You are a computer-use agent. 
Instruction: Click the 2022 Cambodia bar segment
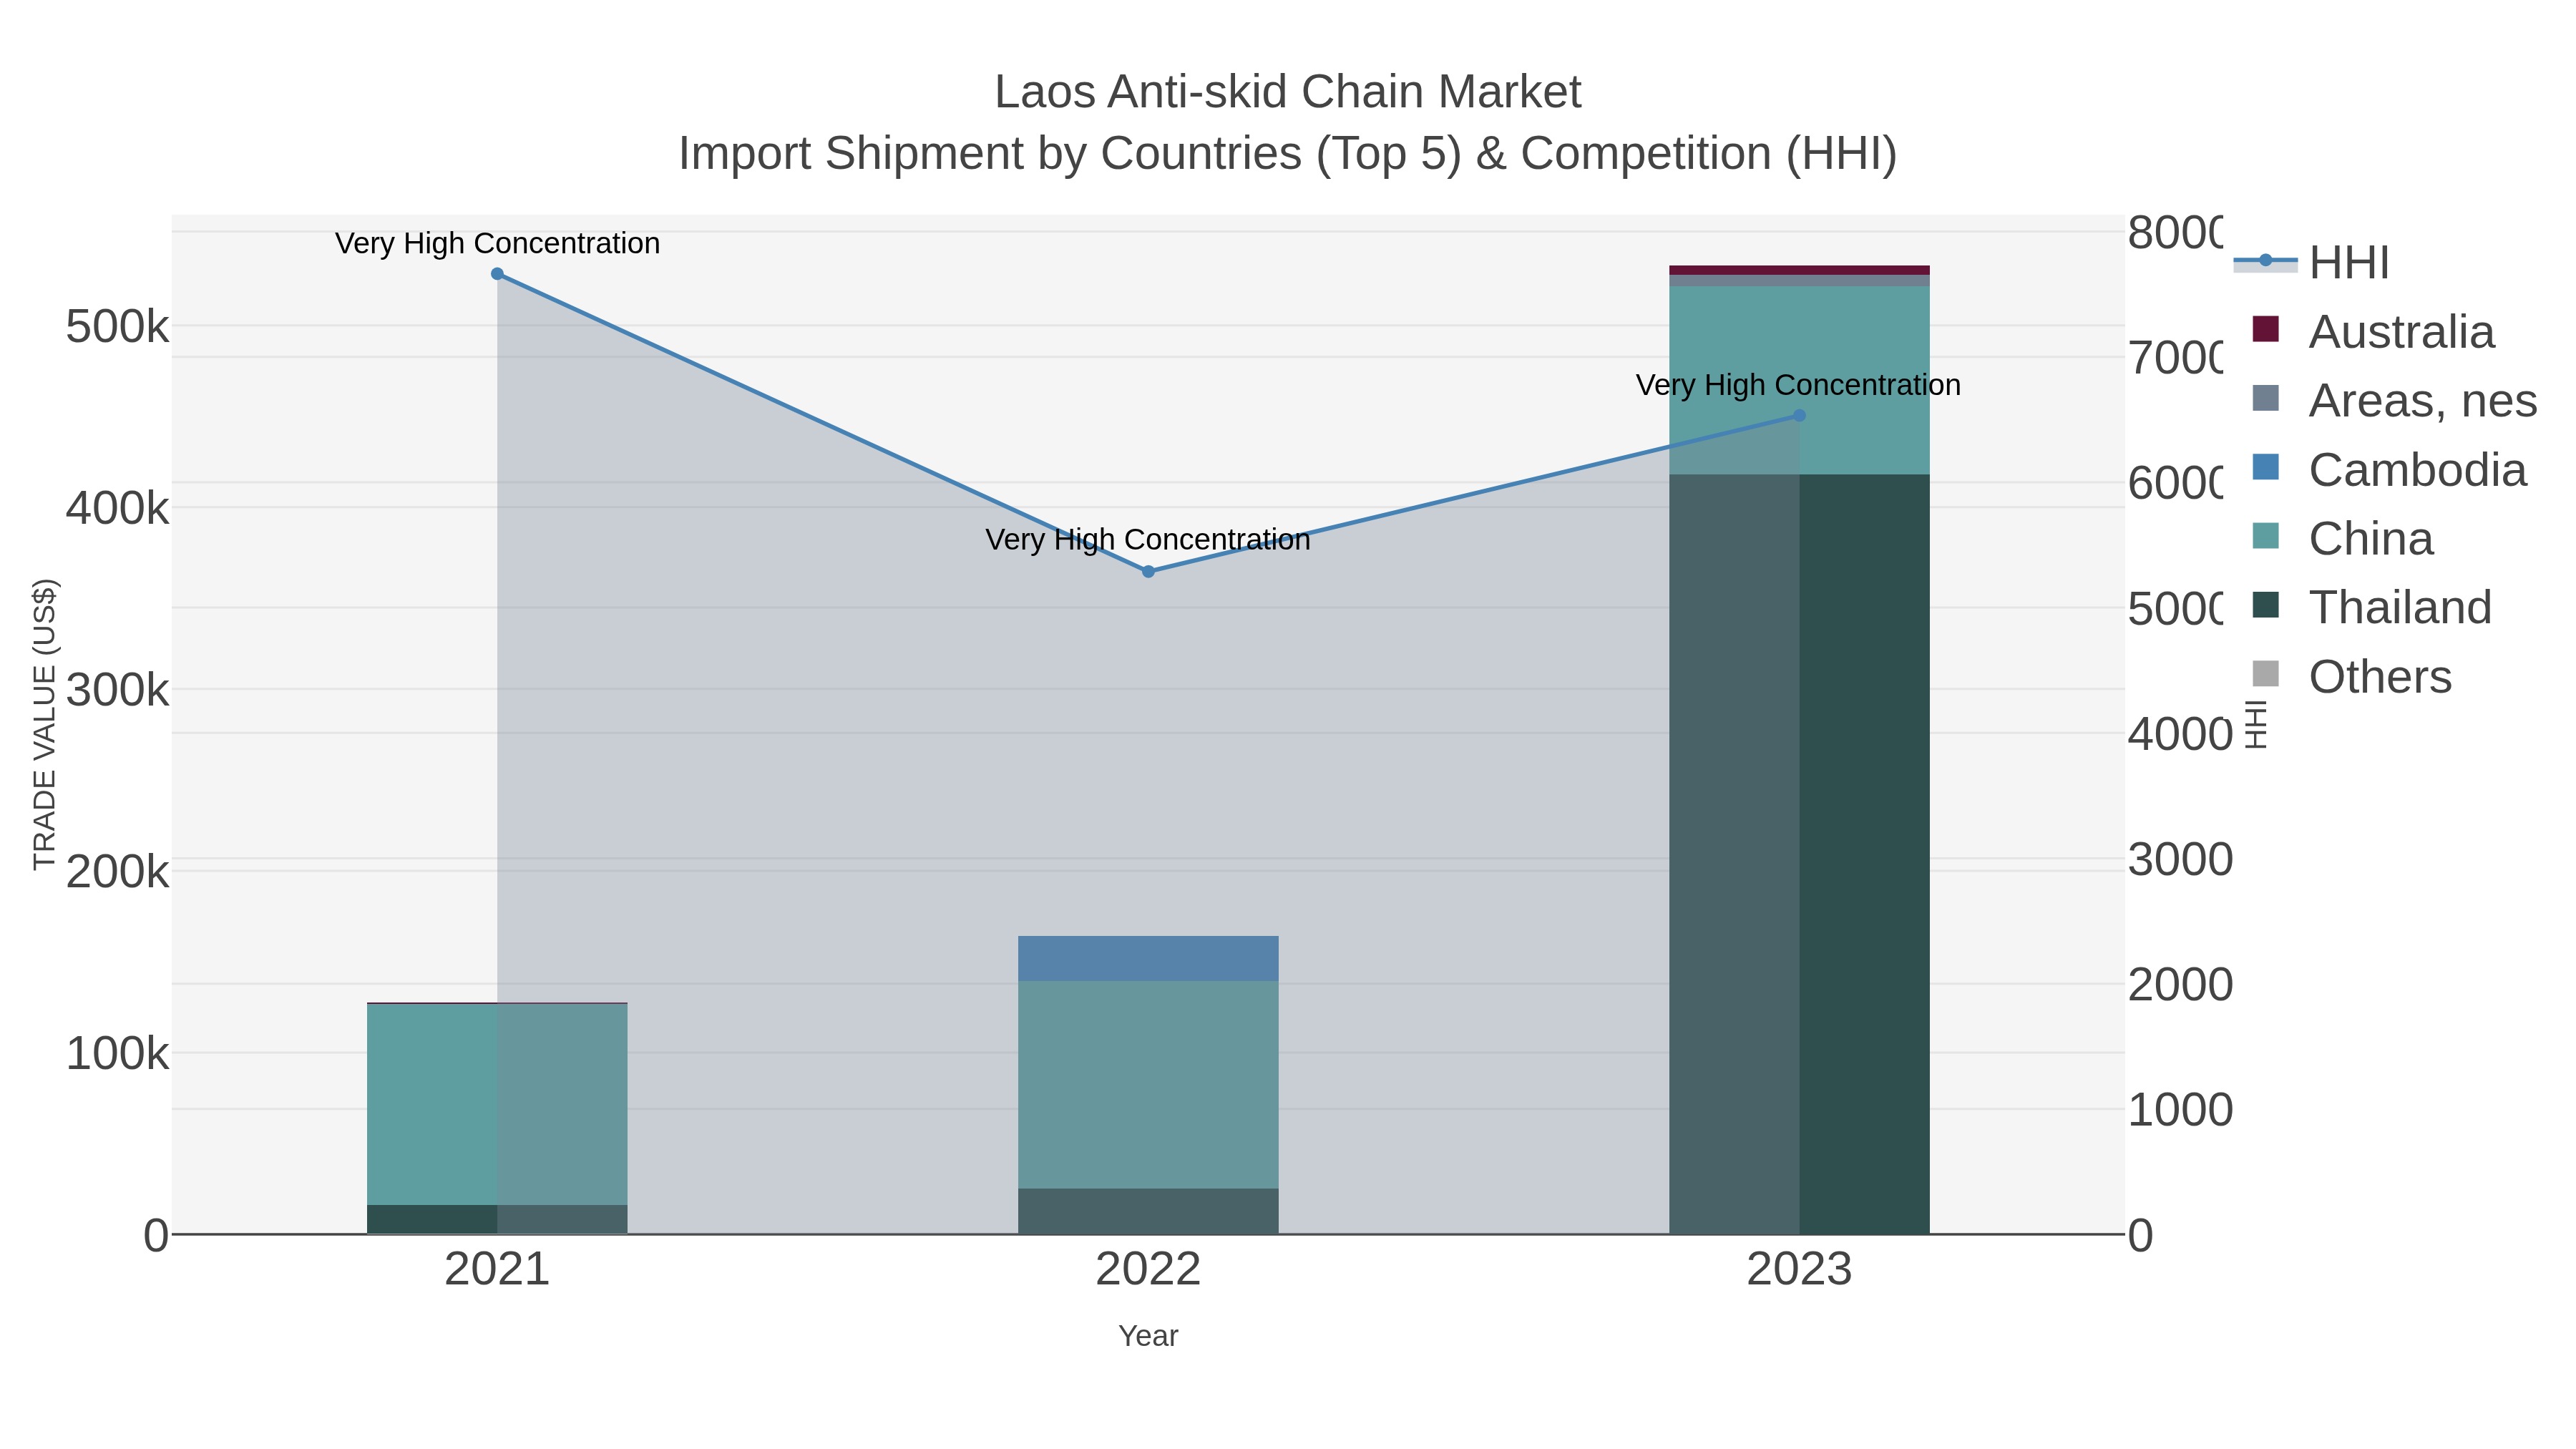[x=1148, y=958]
